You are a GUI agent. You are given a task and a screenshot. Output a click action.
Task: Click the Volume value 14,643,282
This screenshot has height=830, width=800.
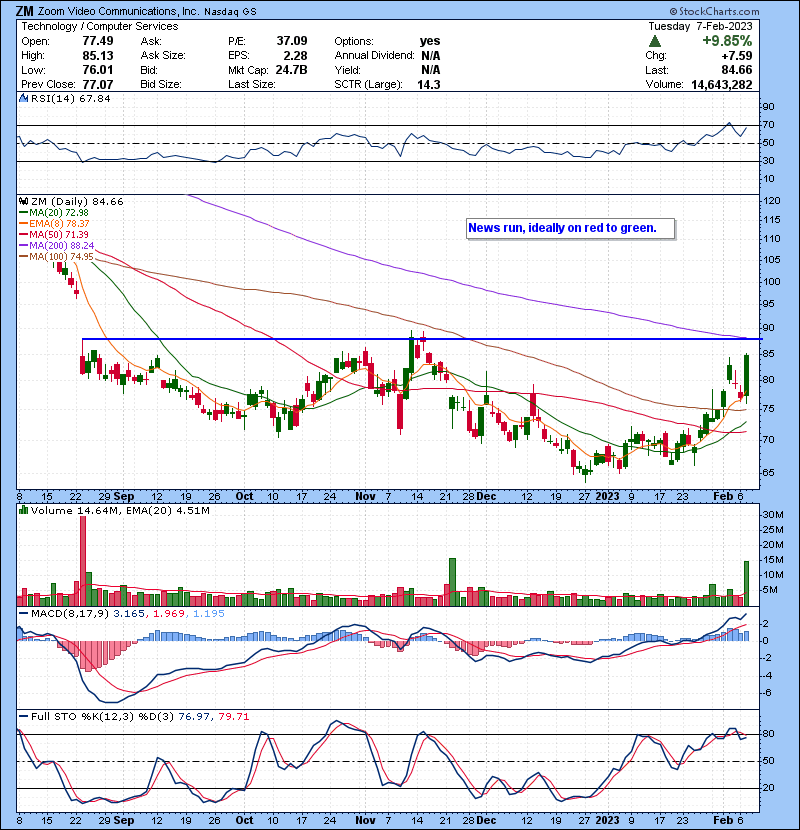click(x=722, y=85)
